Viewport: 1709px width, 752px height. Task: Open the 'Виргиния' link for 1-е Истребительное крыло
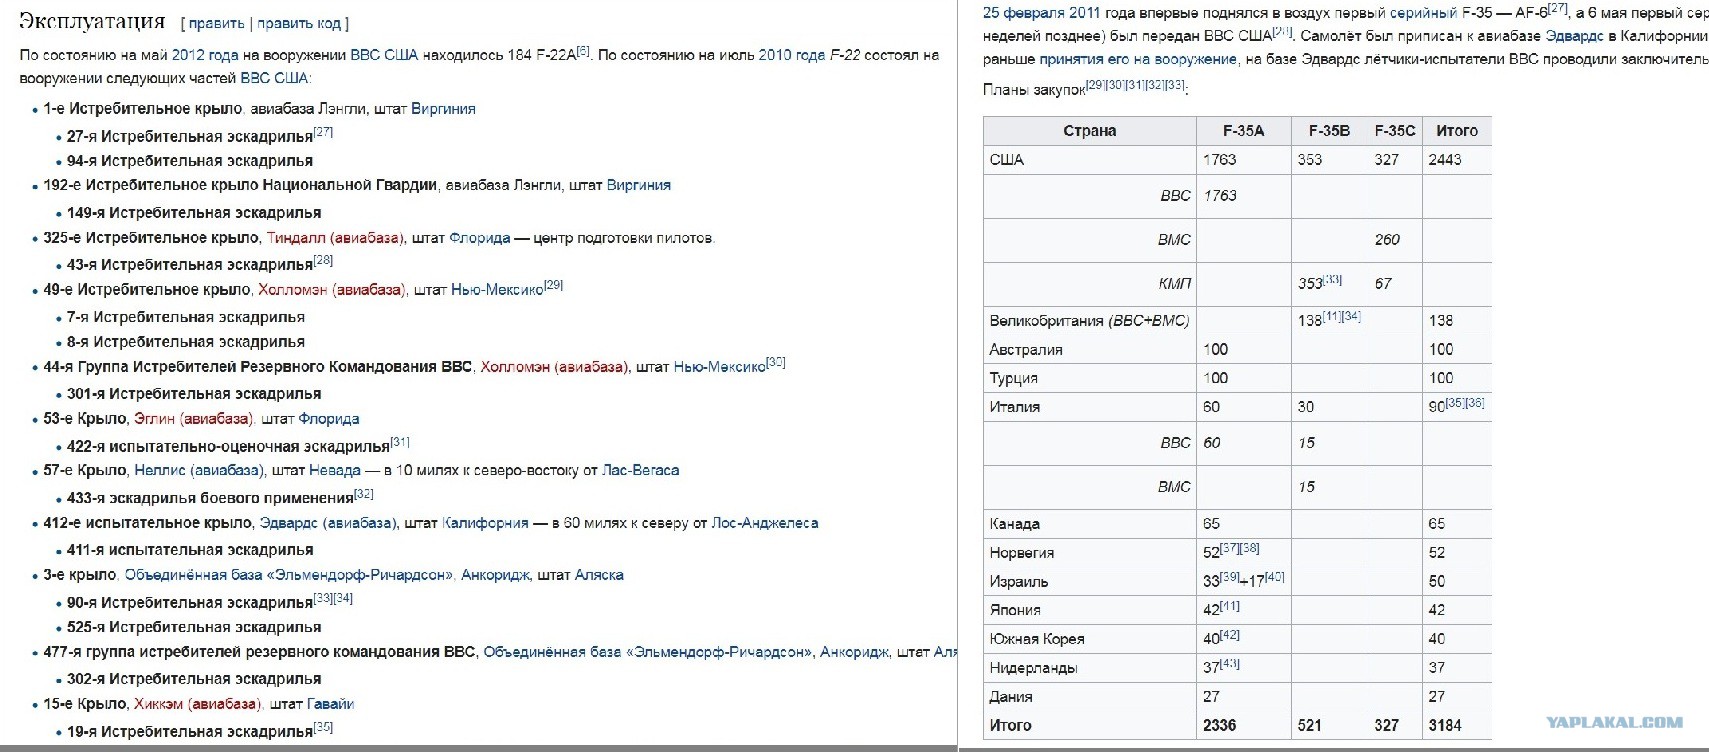coord(443,108)
